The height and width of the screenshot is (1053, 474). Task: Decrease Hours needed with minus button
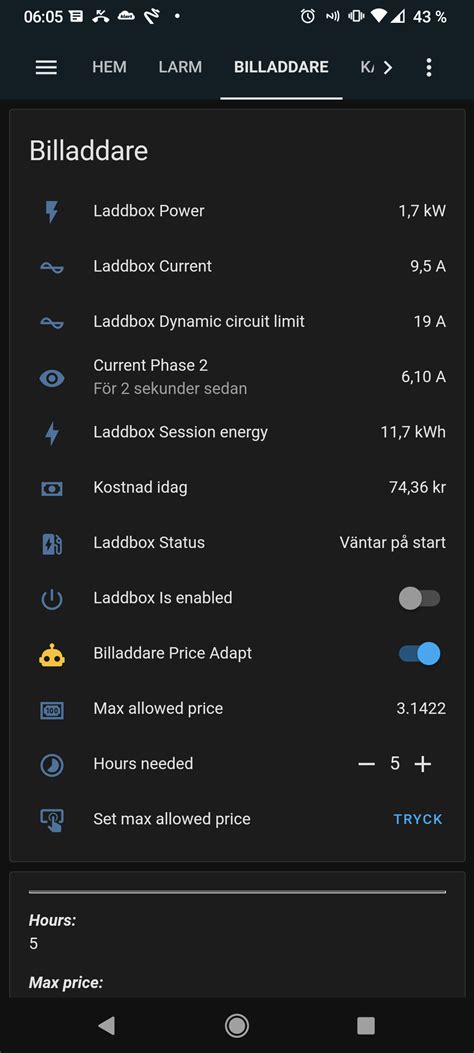[367, 764]
